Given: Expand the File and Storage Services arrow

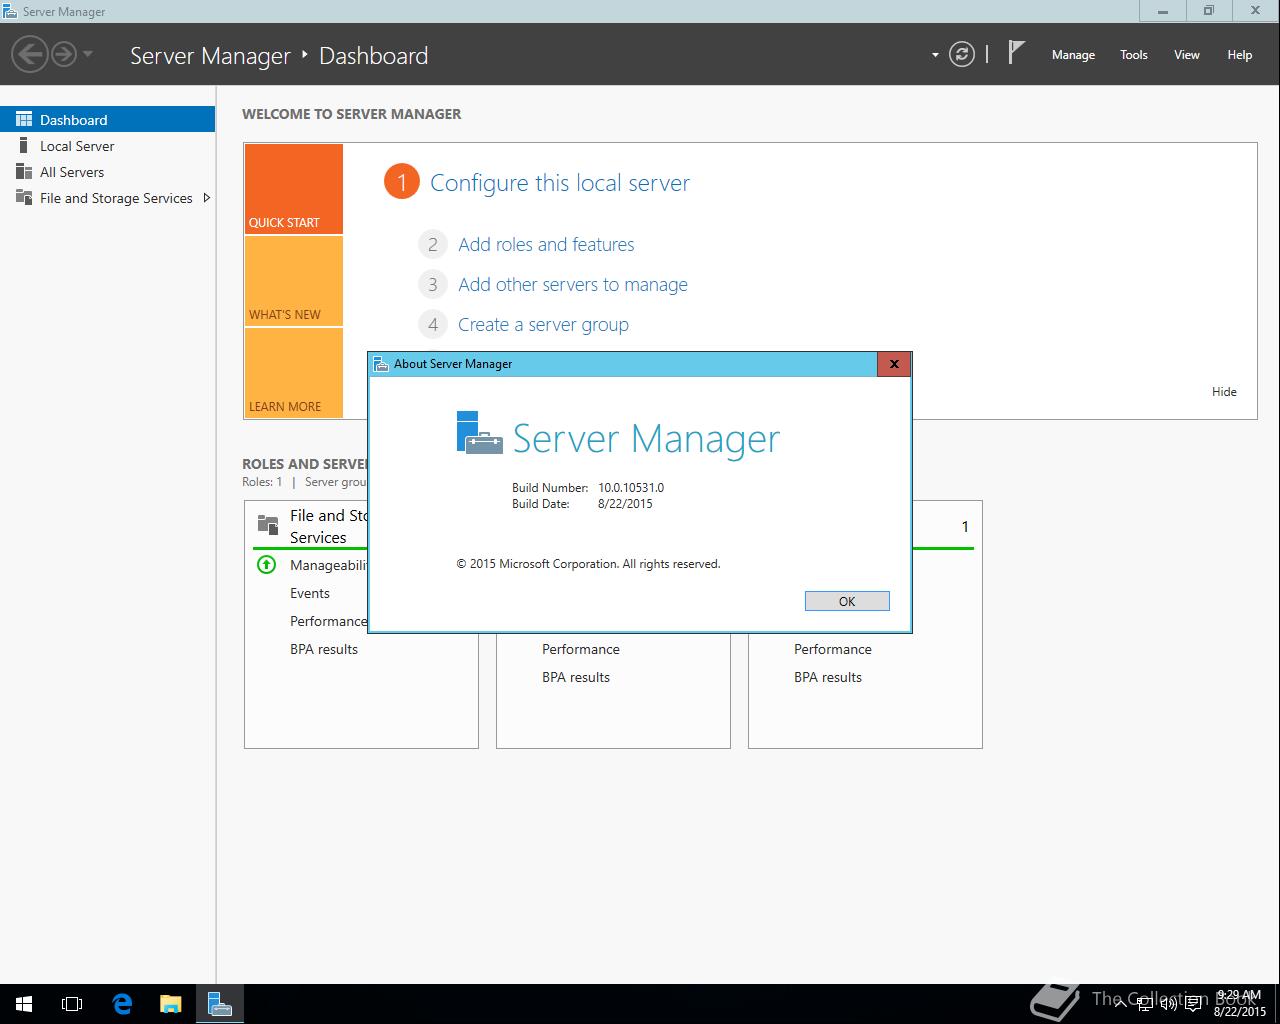Looking at the screenshot, I should tap(206, 198).
